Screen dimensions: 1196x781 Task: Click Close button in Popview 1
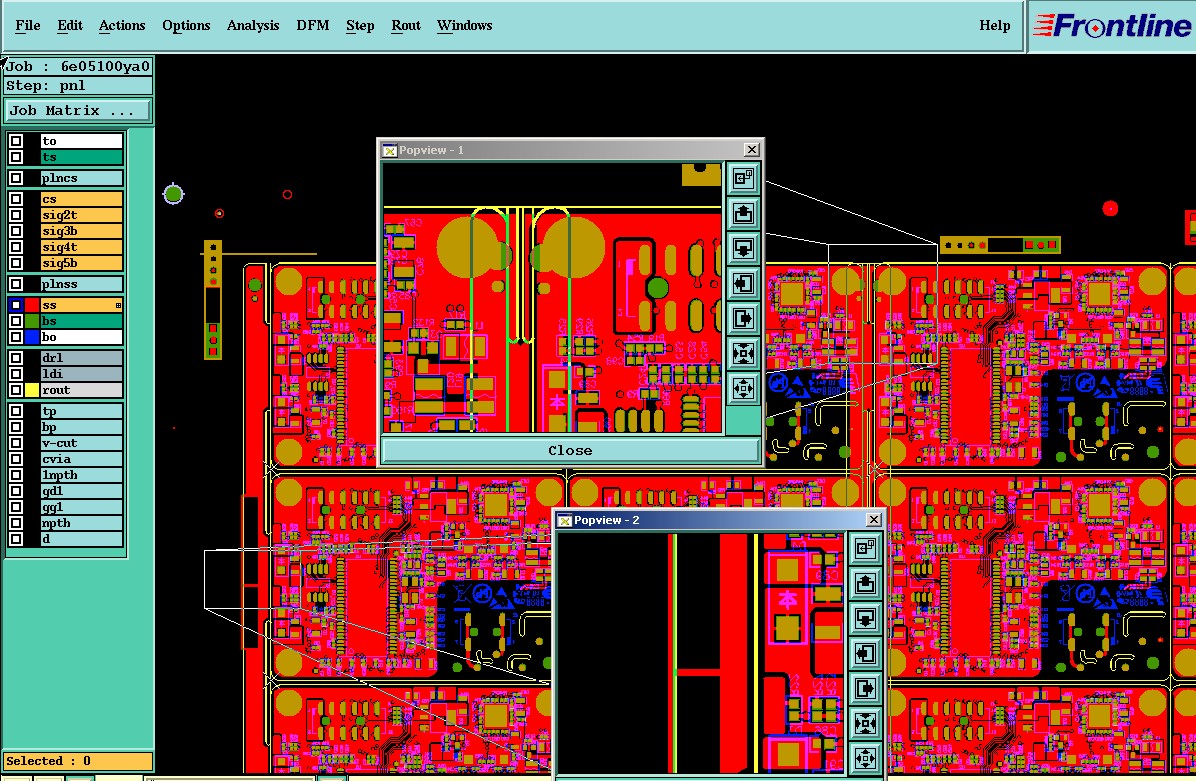tap(570, 450)
